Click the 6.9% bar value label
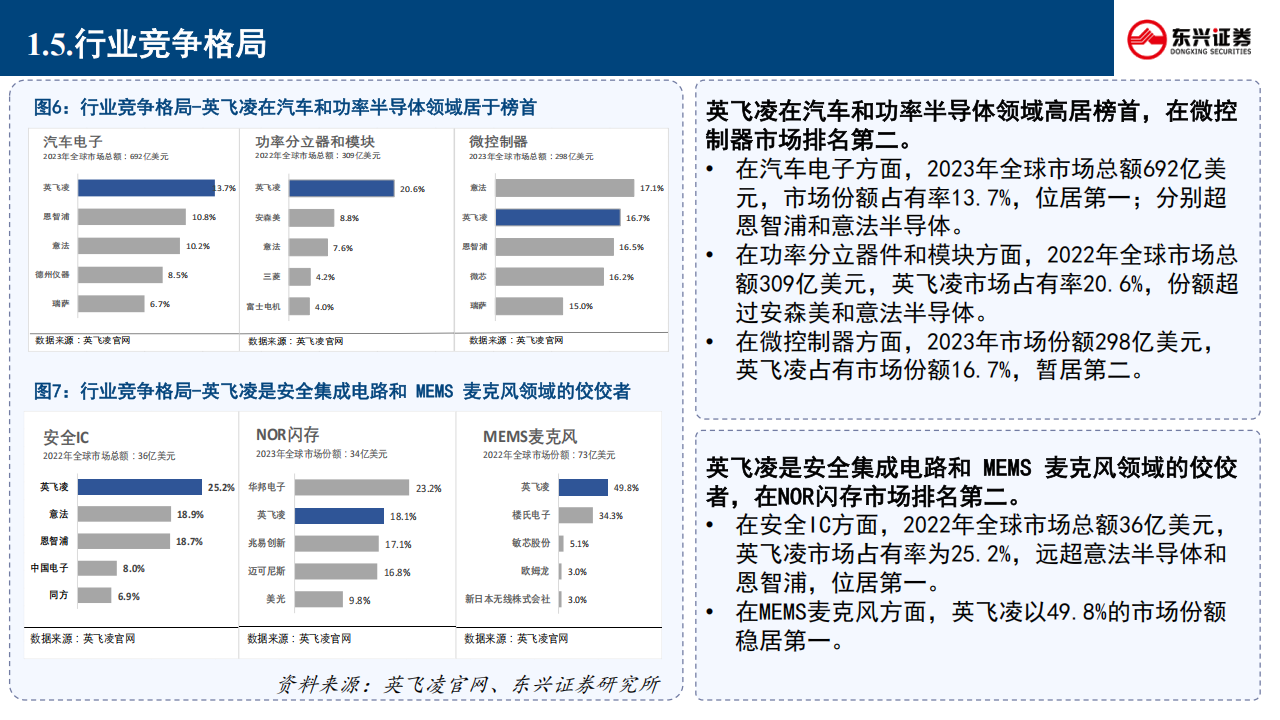 pyautogui.click(x=128, y=596)
